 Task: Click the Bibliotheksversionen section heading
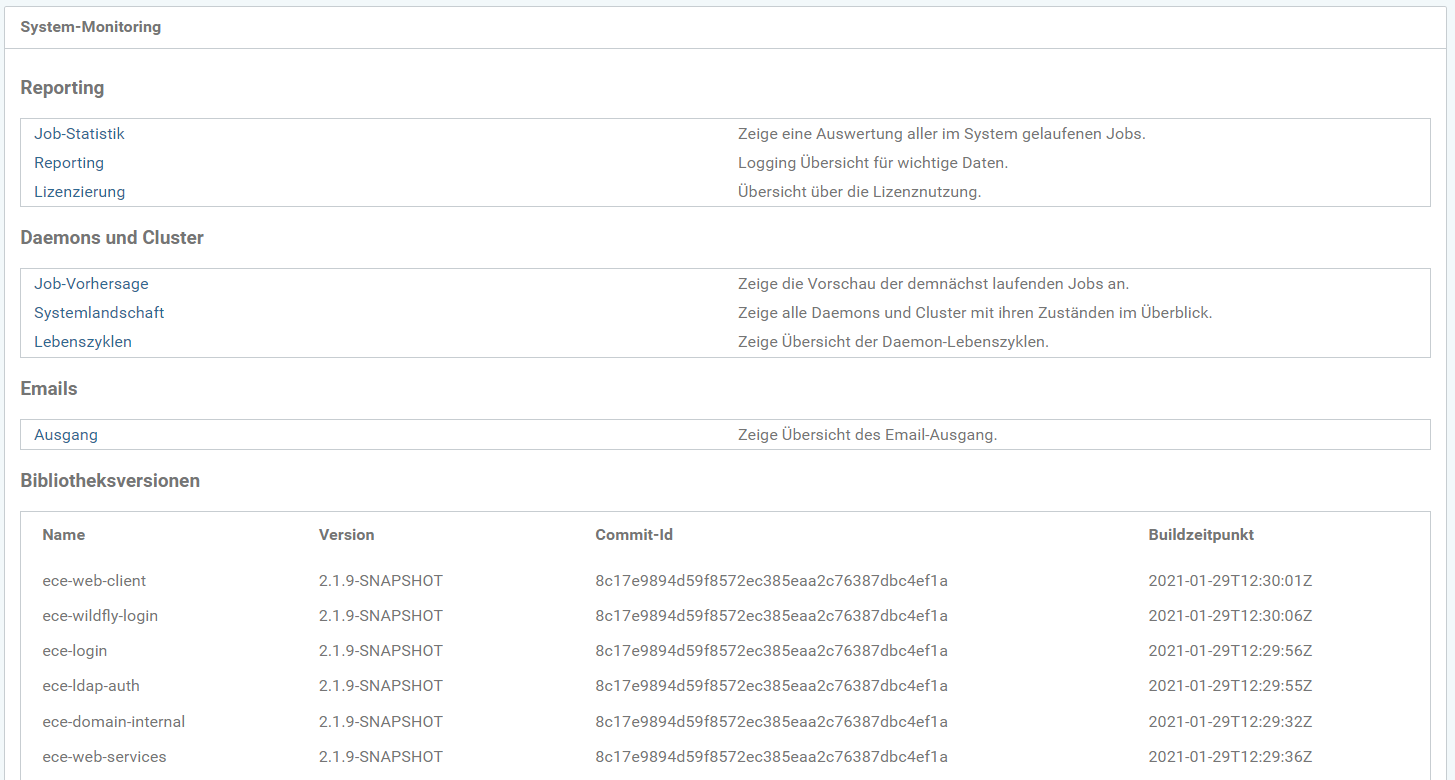pyautogui.click(x=110, y=481)
